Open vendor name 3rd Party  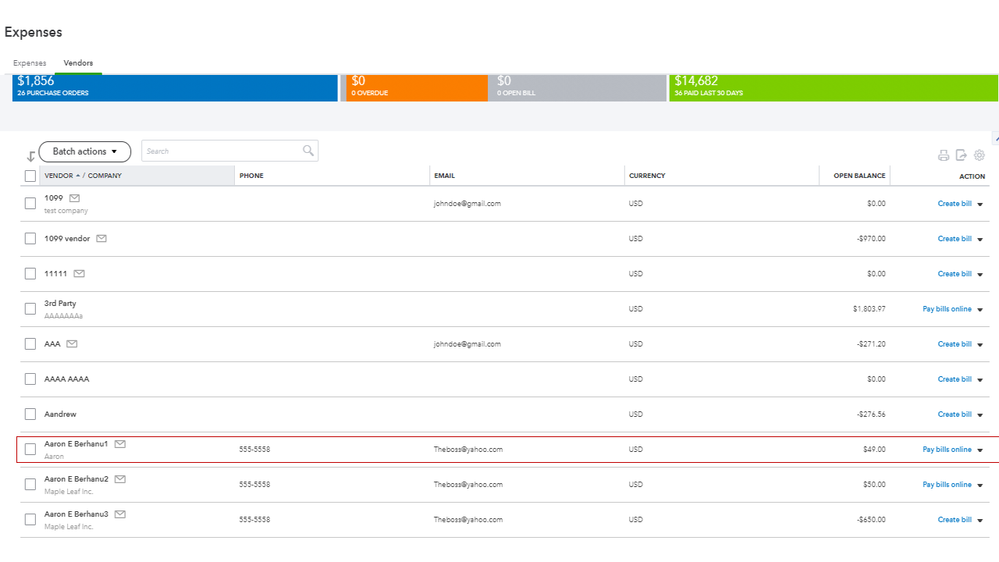[x=60, y=303]
